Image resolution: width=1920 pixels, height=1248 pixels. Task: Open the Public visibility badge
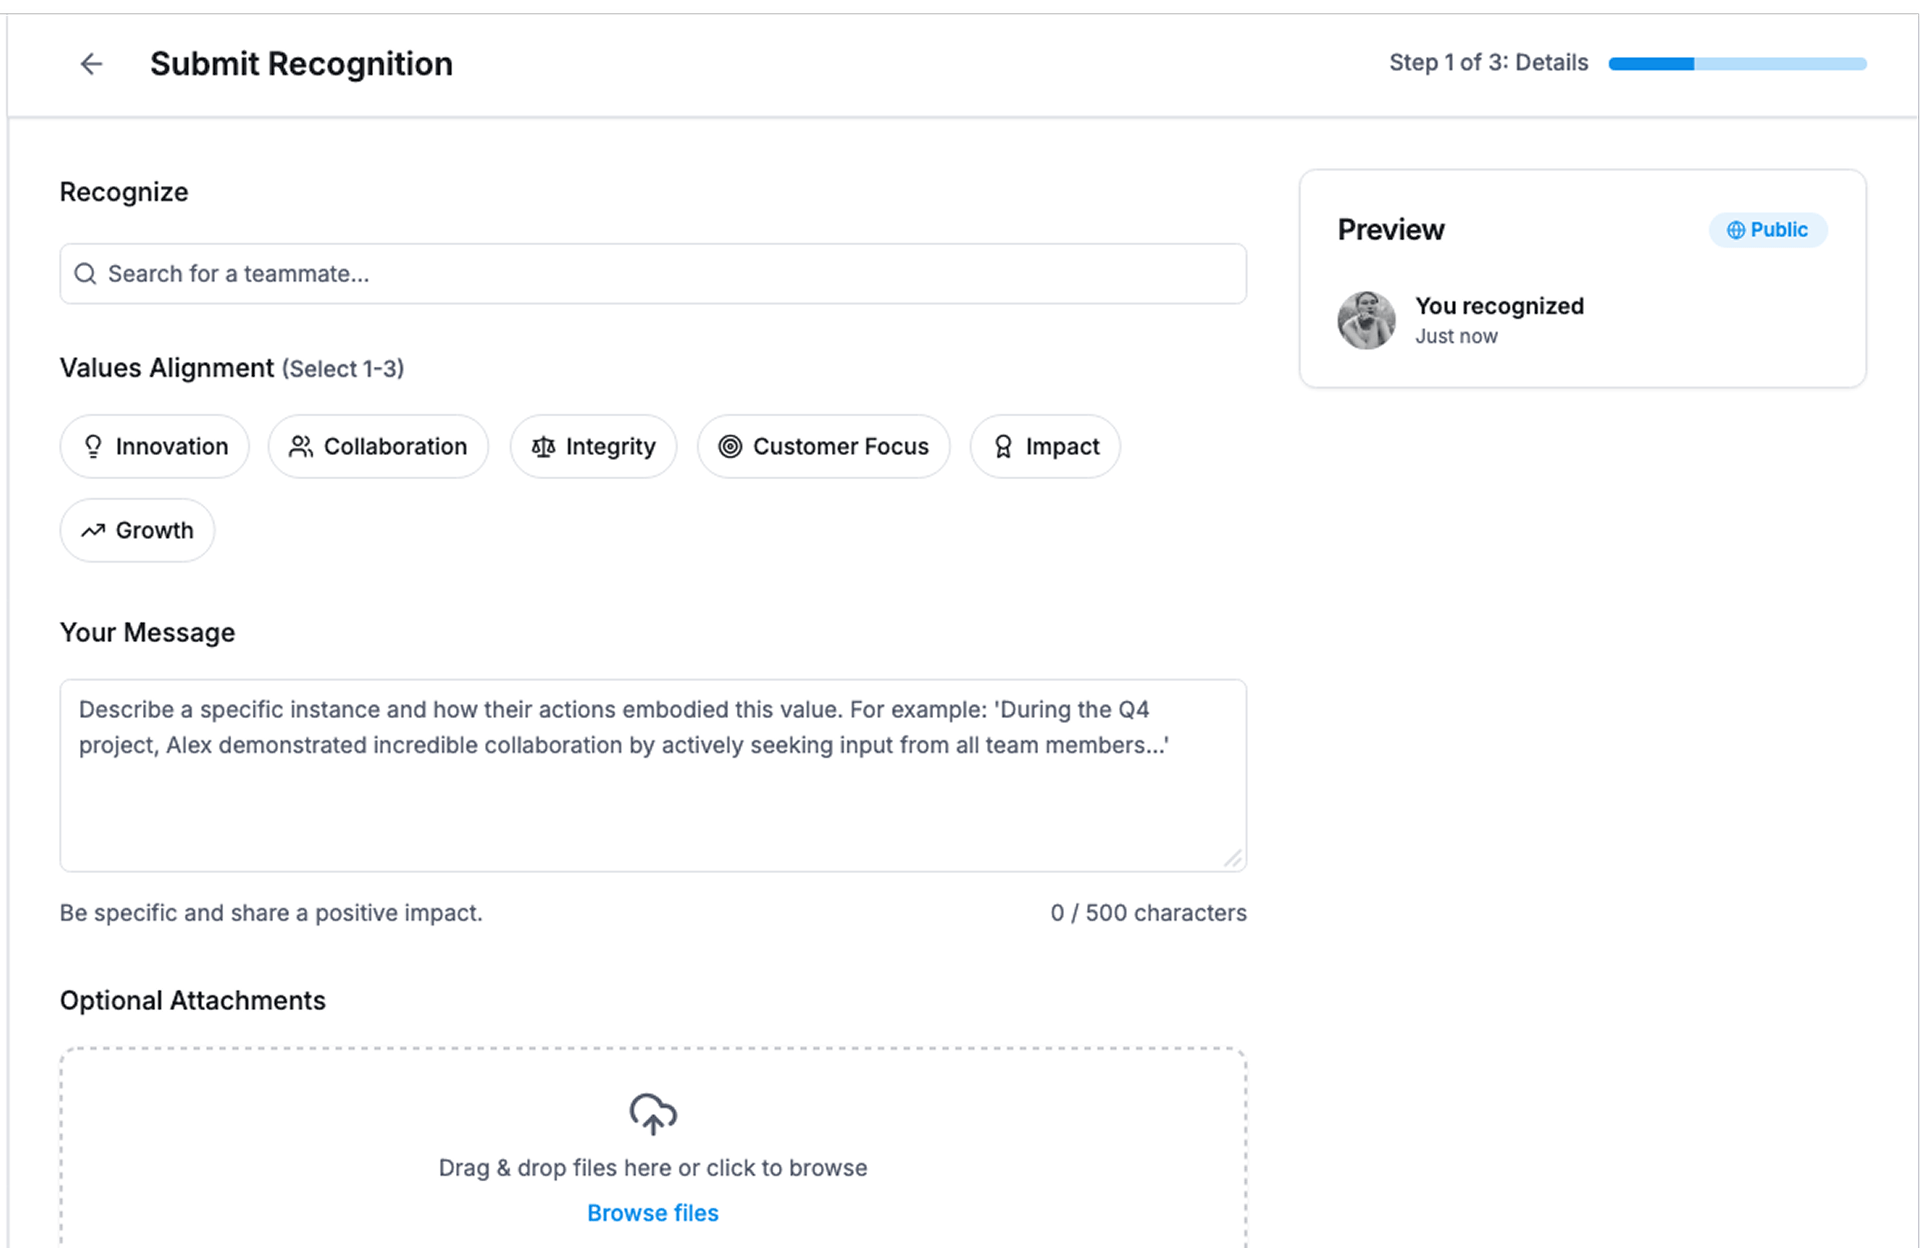pyautogui.click(x=1767, y=230)
